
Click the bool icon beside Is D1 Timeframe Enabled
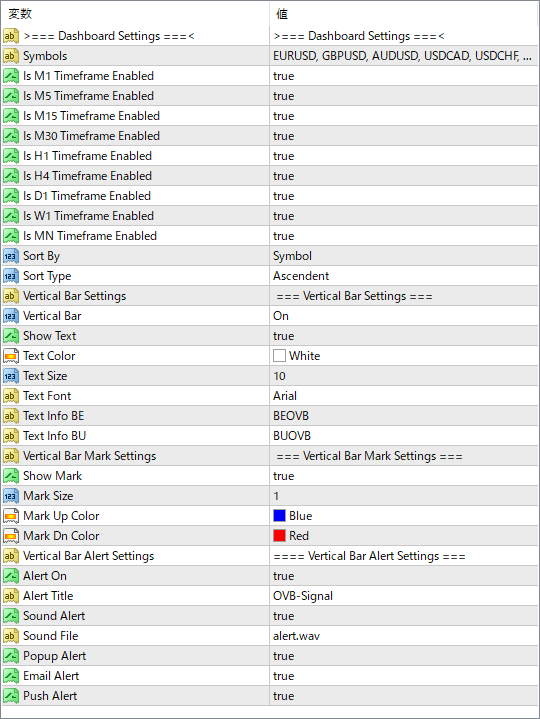pos(11,196)
